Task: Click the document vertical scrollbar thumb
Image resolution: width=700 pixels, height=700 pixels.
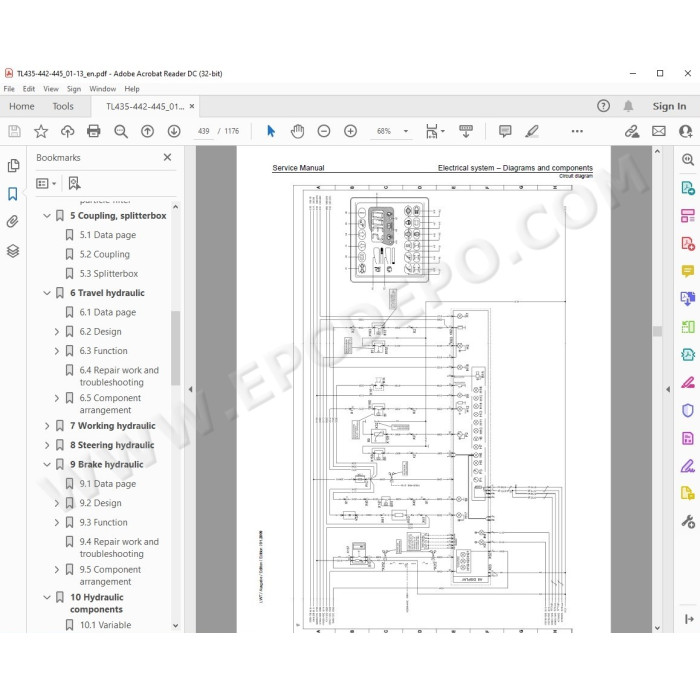Action: tap(657, 331)
